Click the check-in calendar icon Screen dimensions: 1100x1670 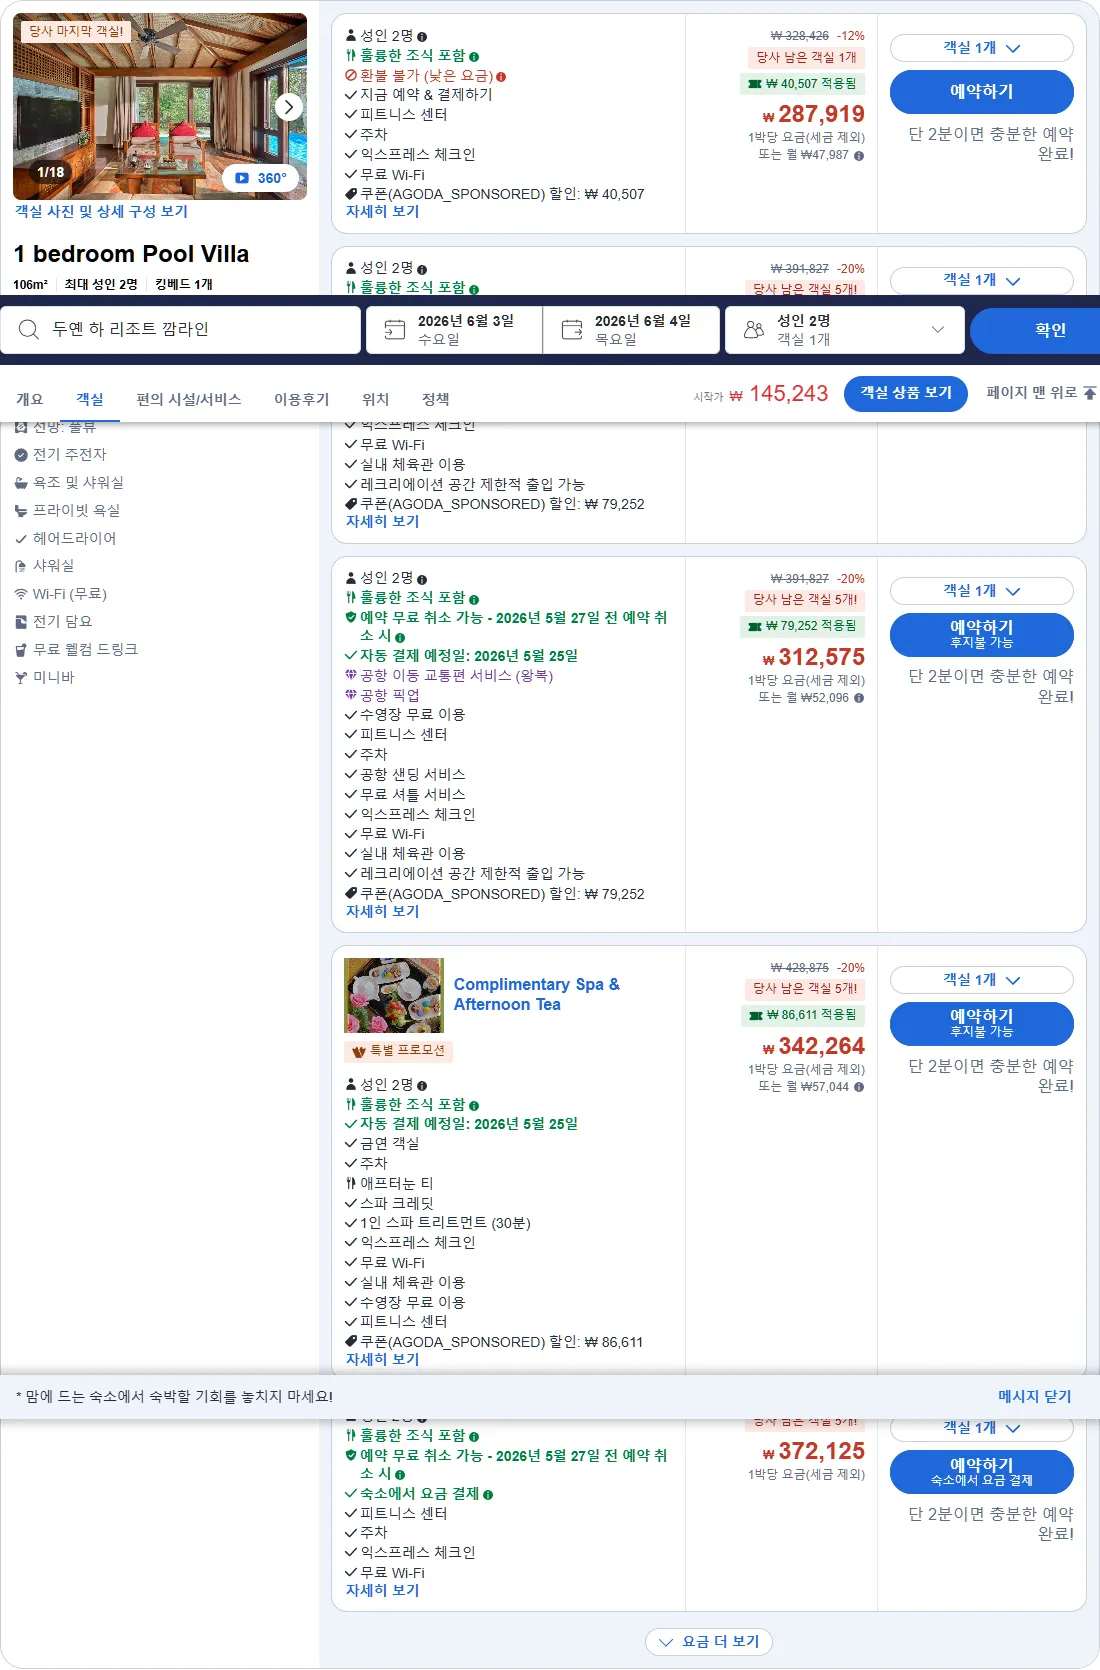point(395,329)
